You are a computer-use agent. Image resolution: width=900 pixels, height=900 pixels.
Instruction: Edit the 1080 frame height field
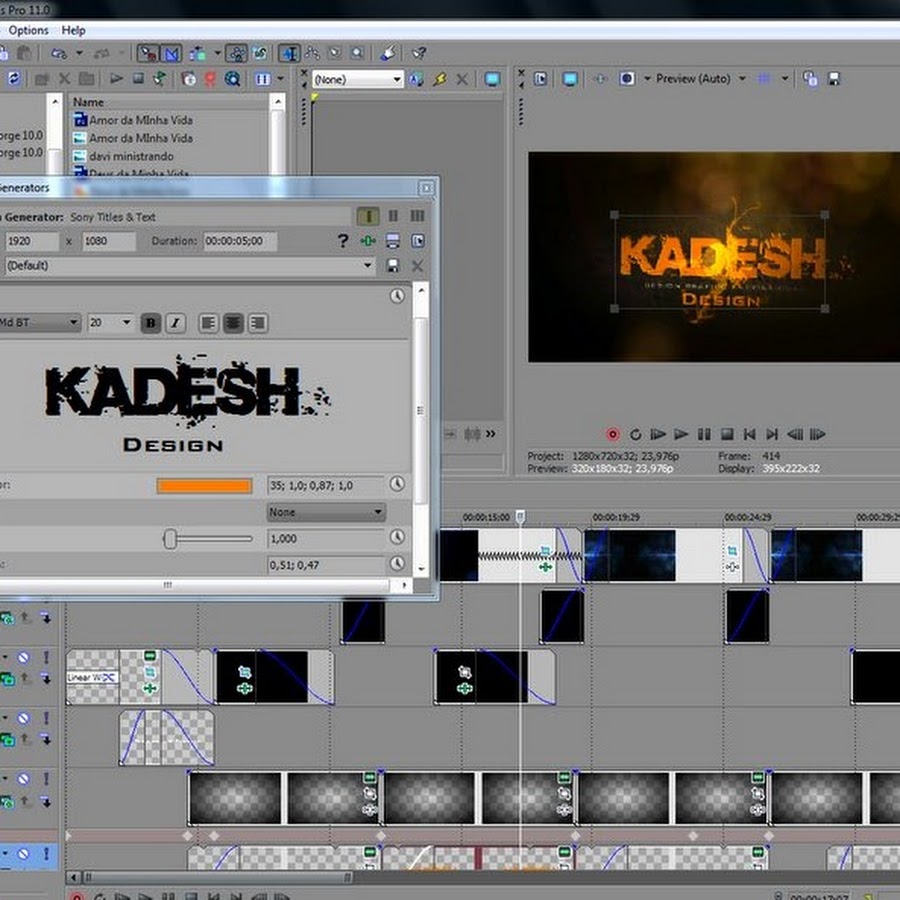(x=109, y=241)
